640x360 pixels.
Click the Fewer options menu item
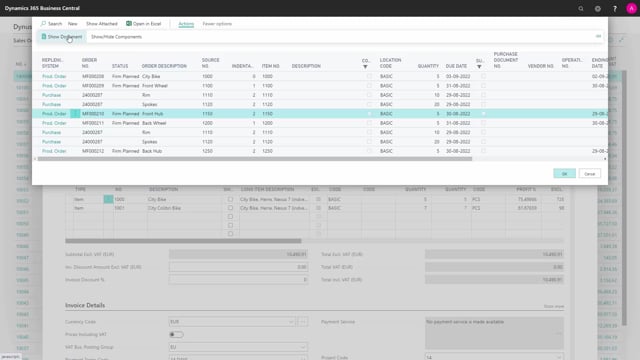(x=217, y=24)
